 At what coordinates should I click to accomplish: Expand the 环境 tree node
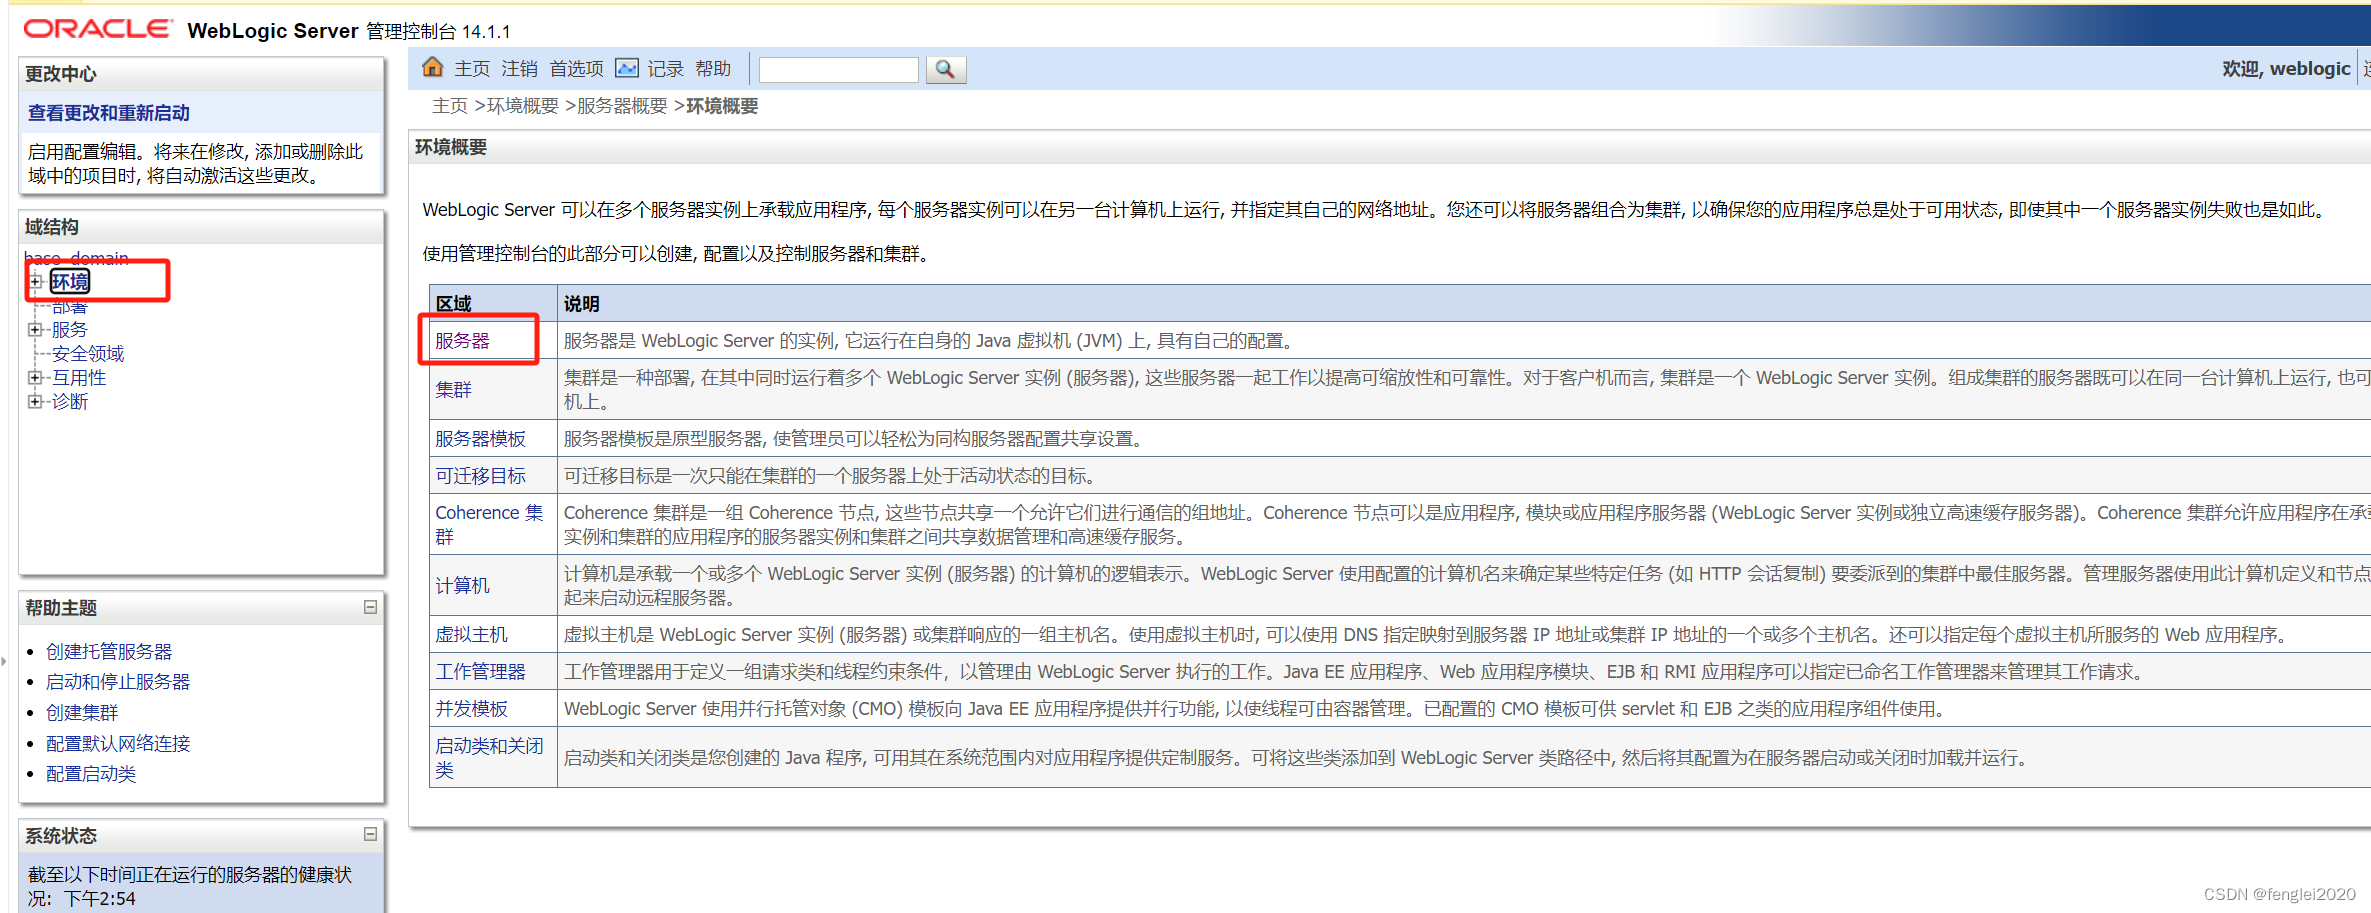(36, 281)
